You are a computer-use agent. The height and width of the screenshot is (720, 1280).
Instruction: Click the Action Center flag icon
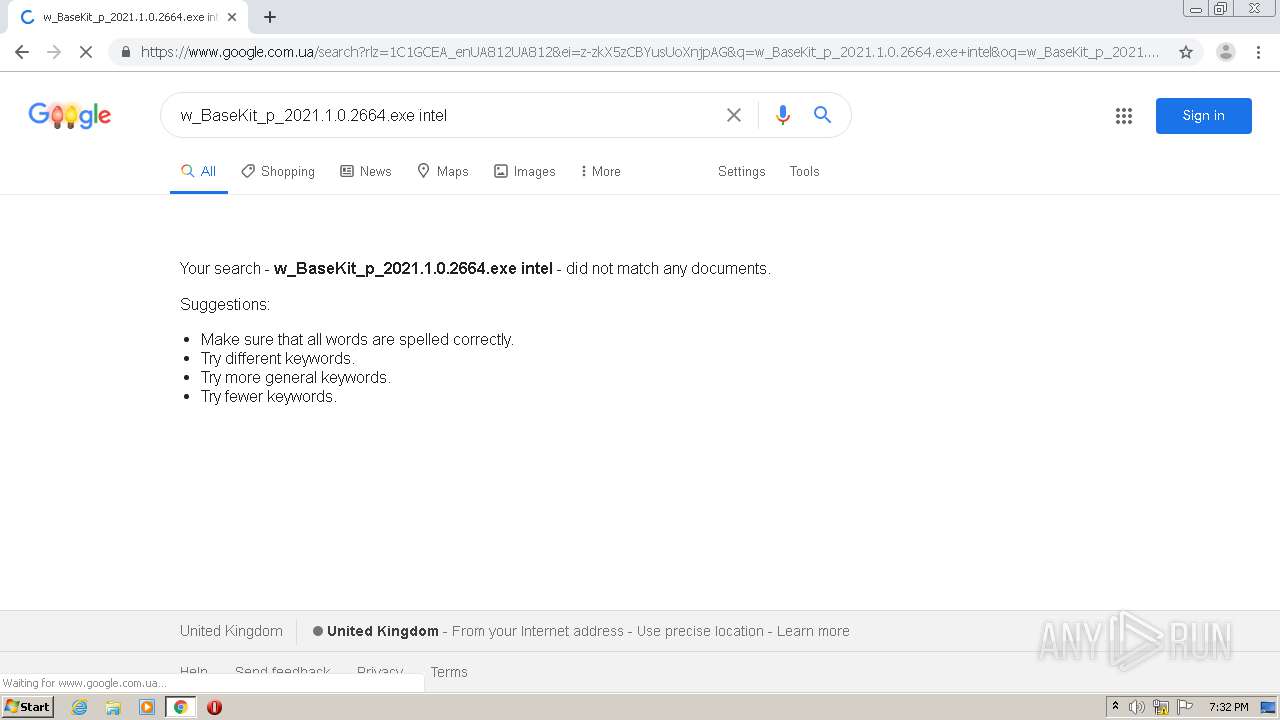[x=1185, y=707]
